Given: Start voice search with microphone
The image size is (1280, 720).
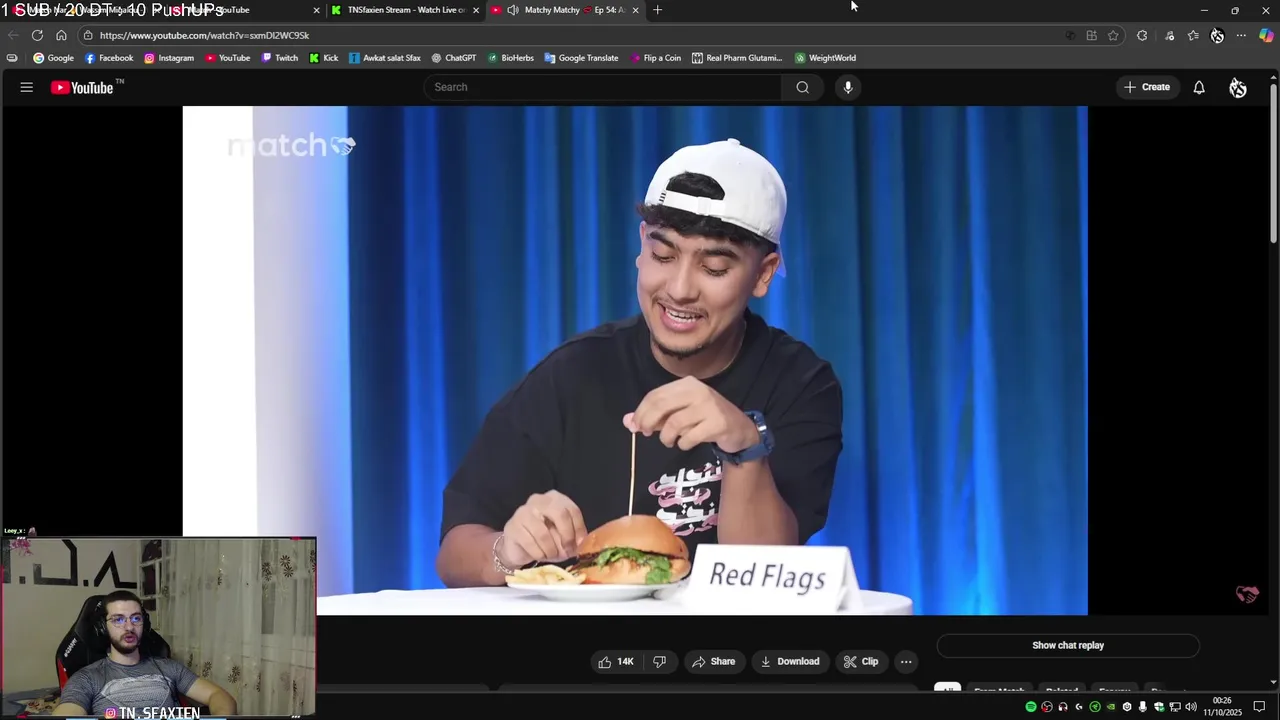Looking at the screenshot, I should [x=848, y=87].
